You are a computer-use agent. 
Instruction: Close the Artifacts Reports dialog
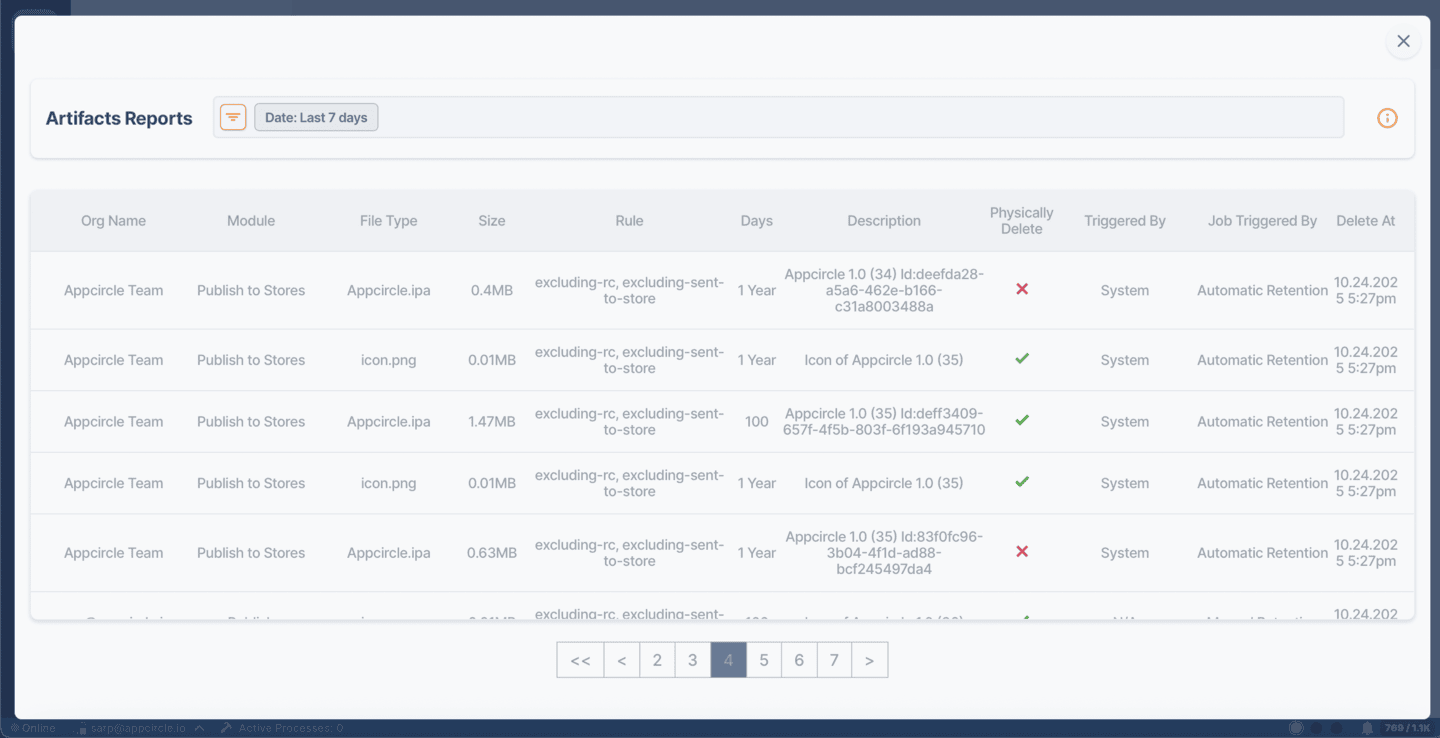(x=1403, y=41)
